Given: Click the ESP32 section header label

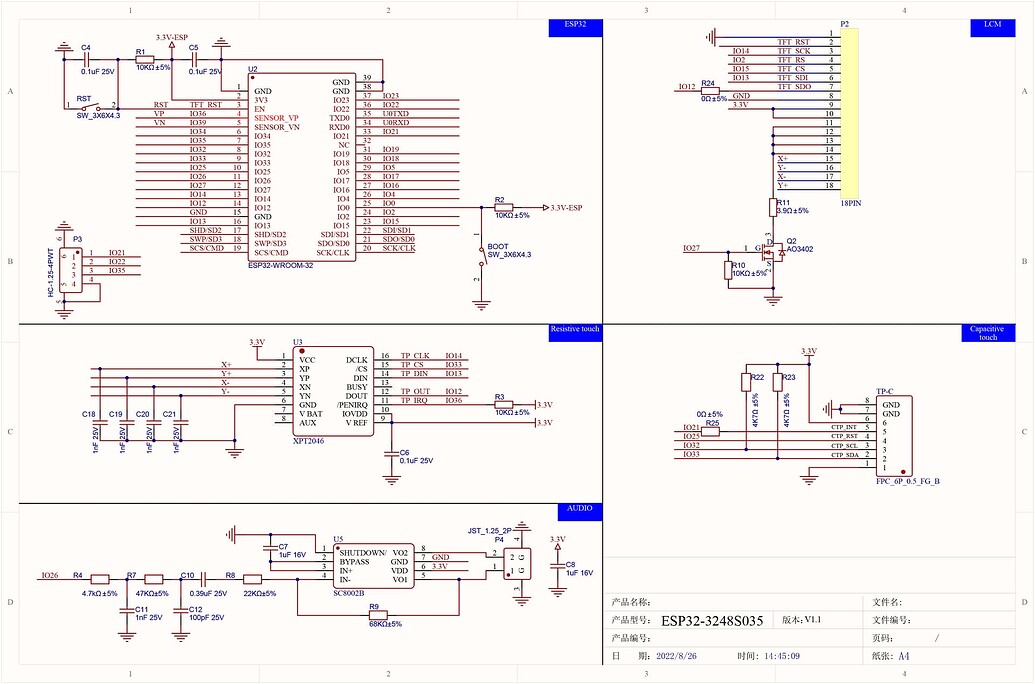Looking at the screenshot, I should click(x=575, y=27).
